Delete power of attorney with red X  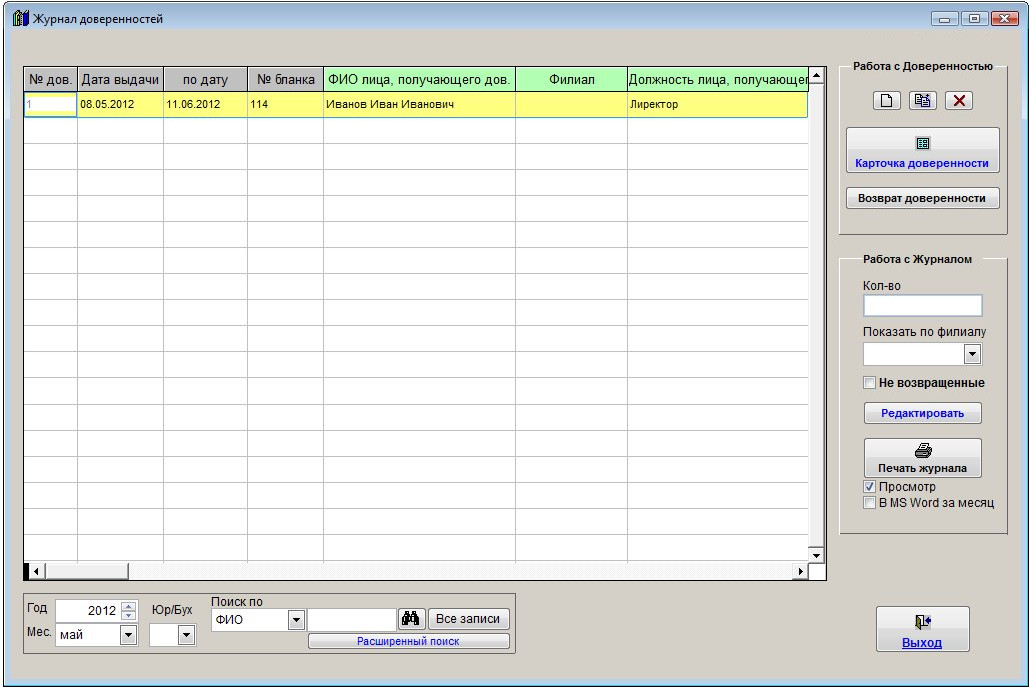tap(959, 100)
